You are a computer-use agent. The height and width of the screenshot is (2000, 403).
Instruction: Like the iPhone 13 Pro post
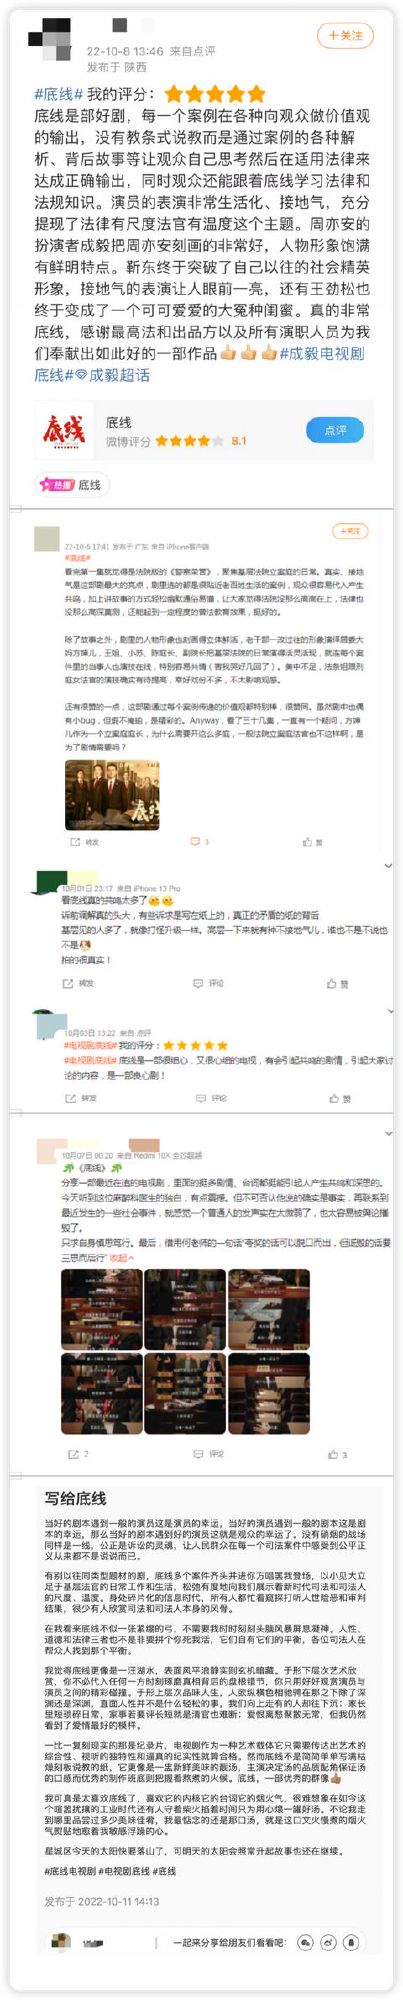(x=337, y=983)
